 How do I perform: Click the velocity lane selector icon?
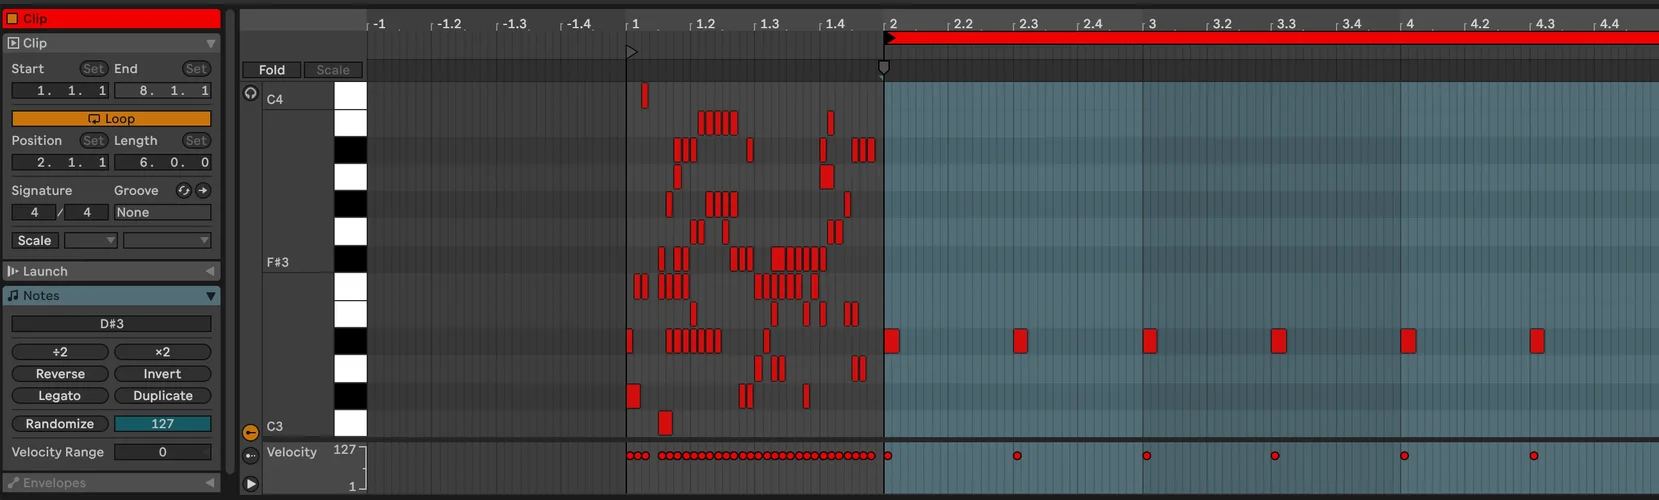pyautogui.click(x=251, y=456)
